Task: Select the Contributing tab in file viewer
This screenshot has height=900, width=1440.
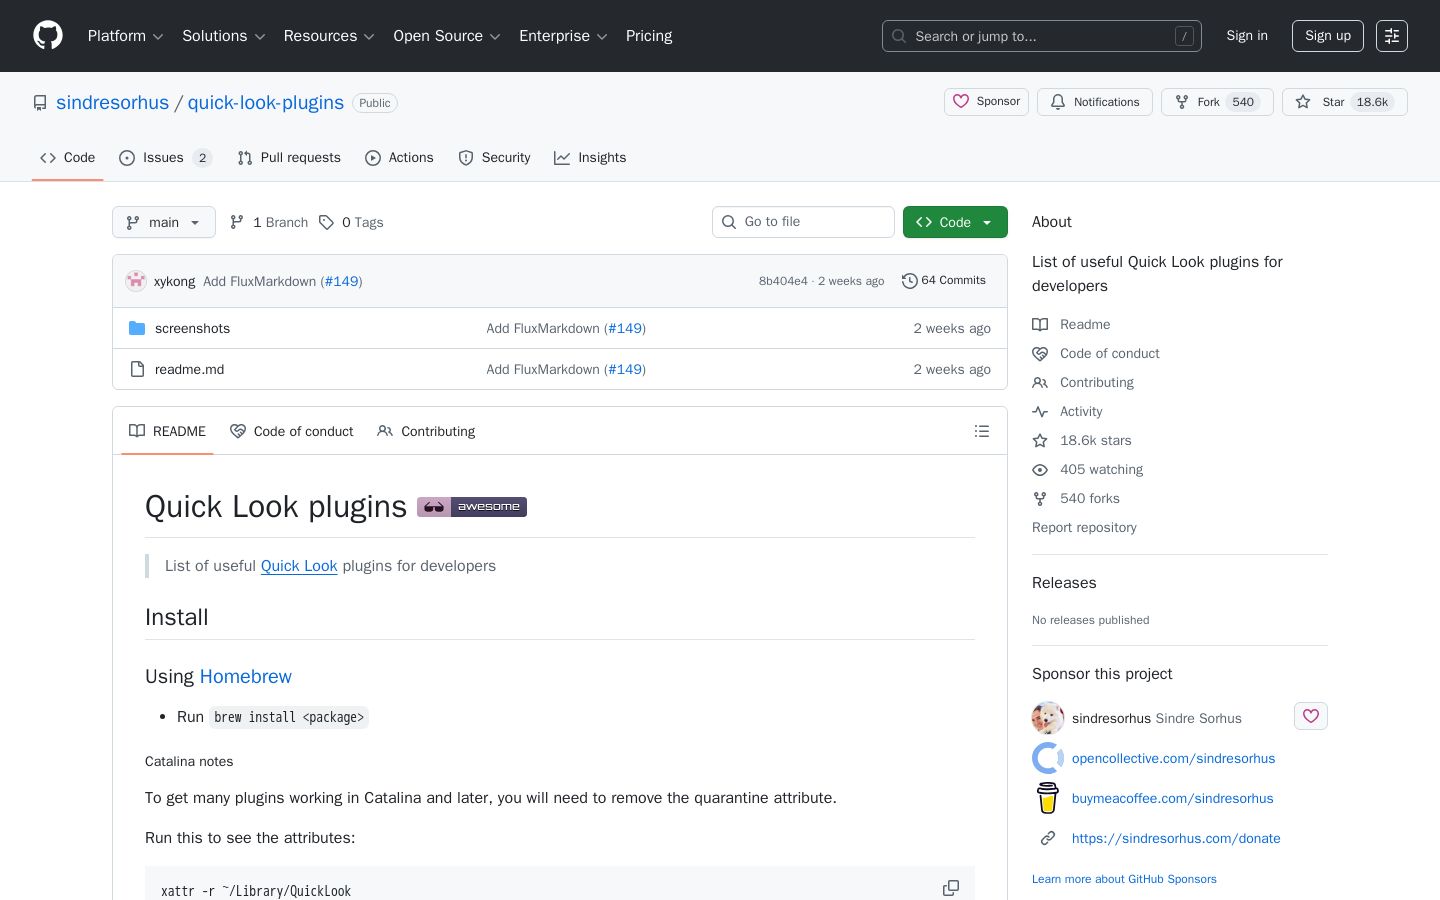Action: [x=426, y=431]
